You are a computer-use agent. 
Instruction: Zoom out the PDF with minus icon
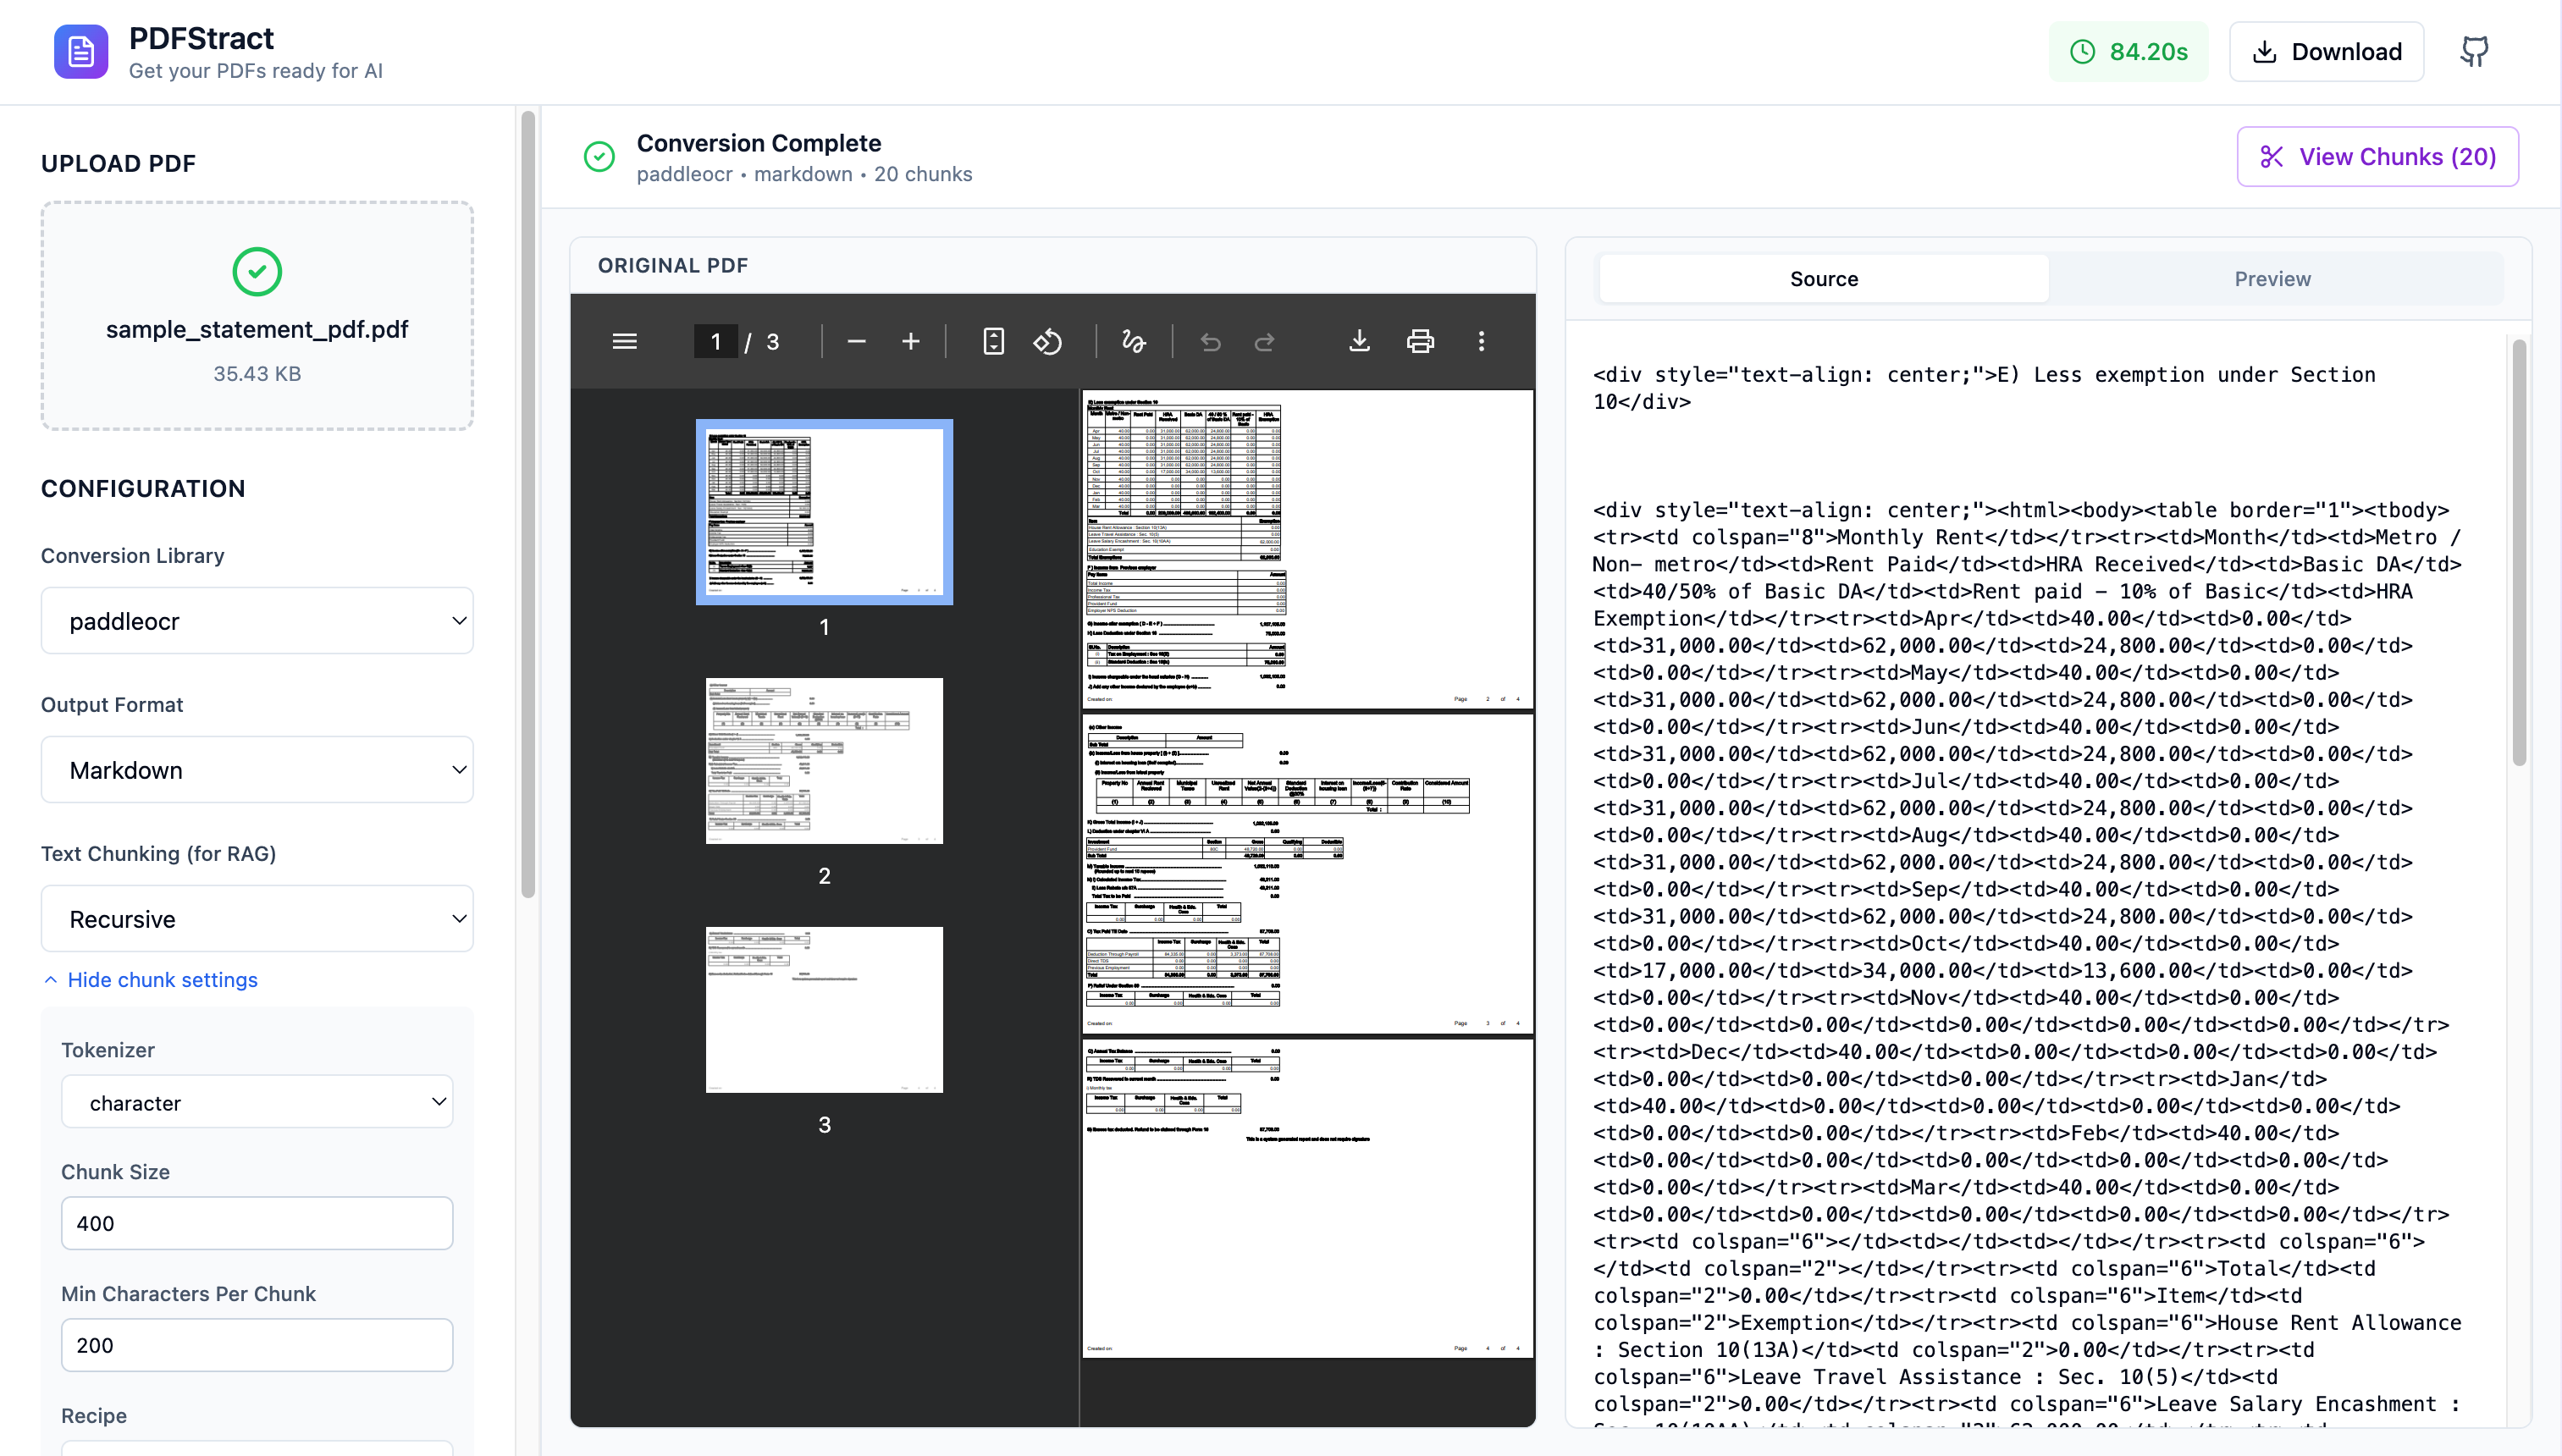click(x=856, y=341)
